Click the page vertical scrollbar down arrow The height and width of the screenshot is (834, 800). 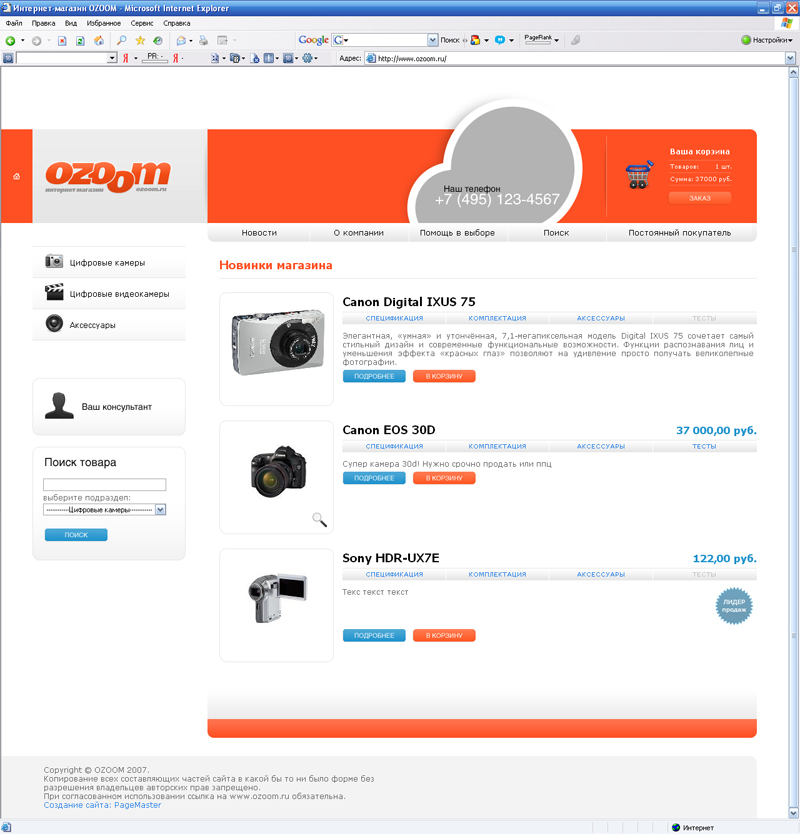point(793,813)
